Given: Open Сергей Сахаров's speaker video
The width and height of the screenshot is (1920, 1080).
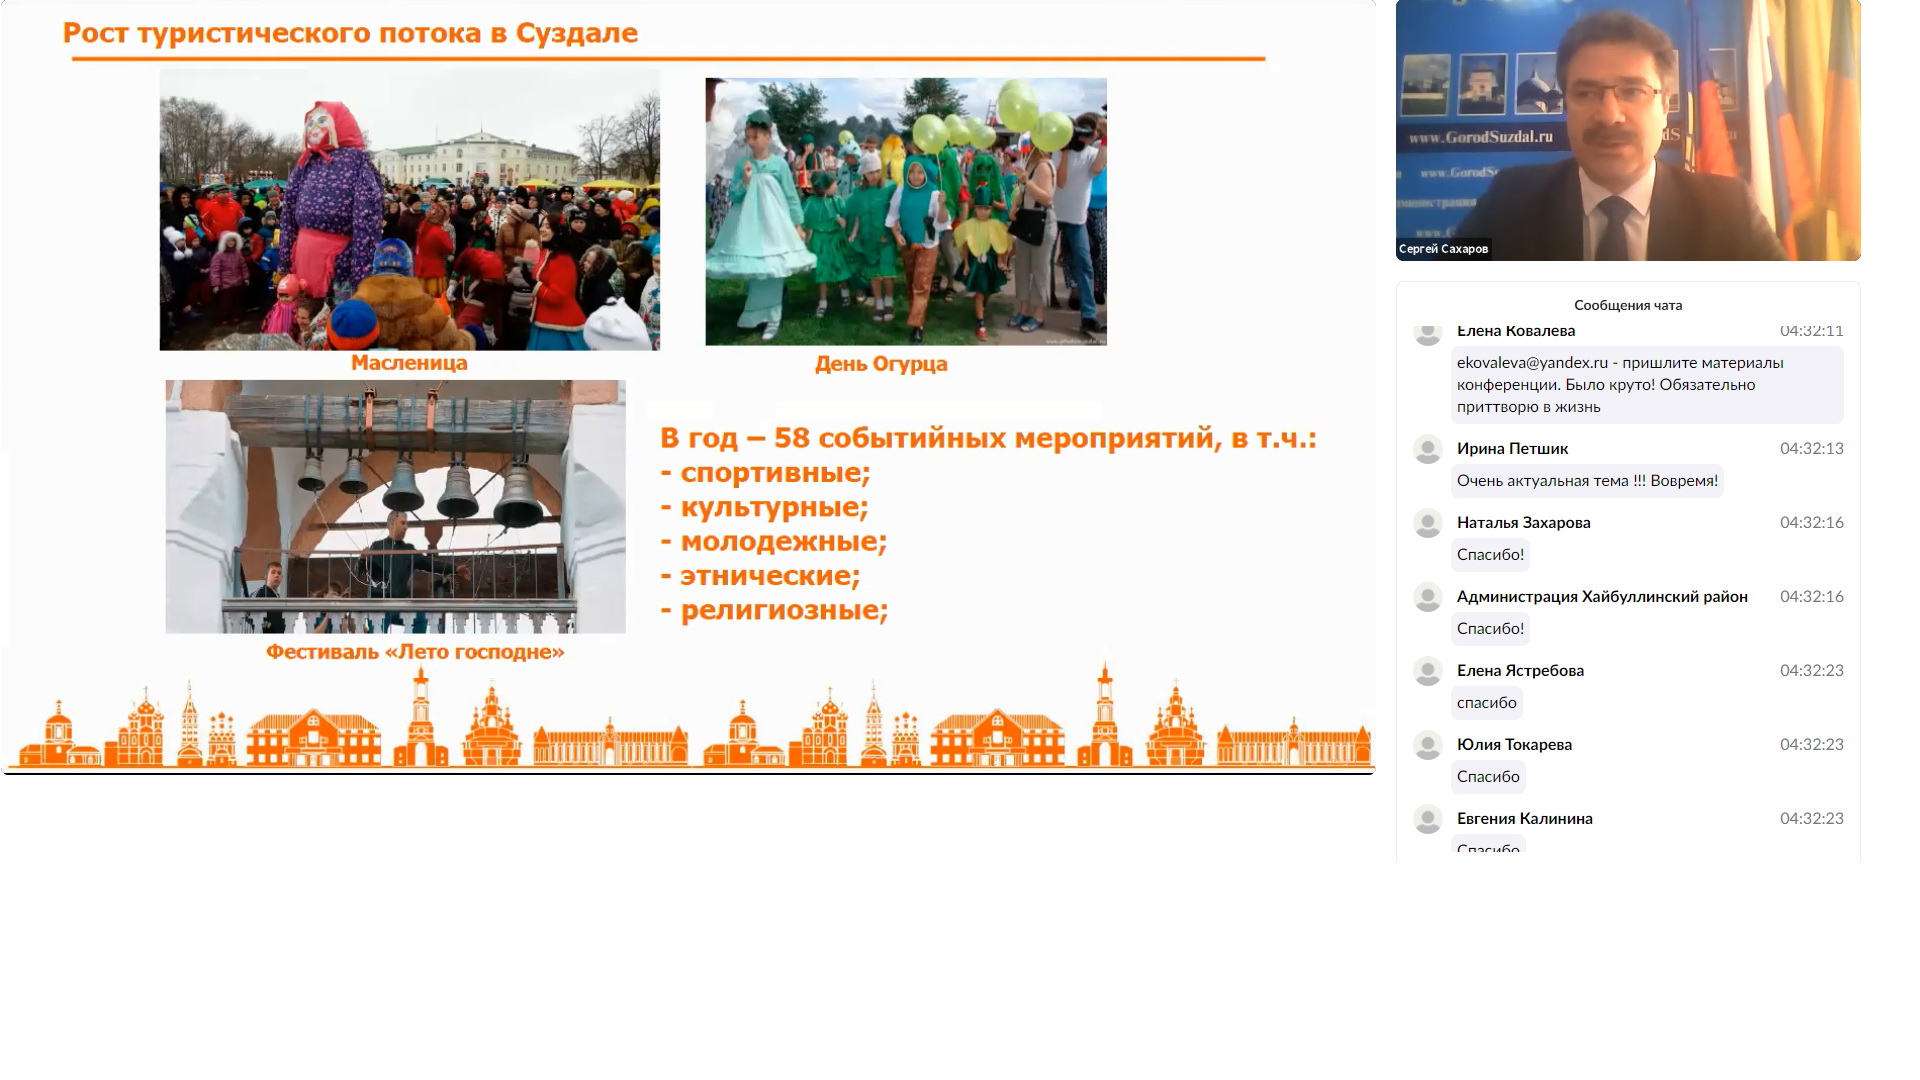Looking at the screenshot, I should point(1628,130).
